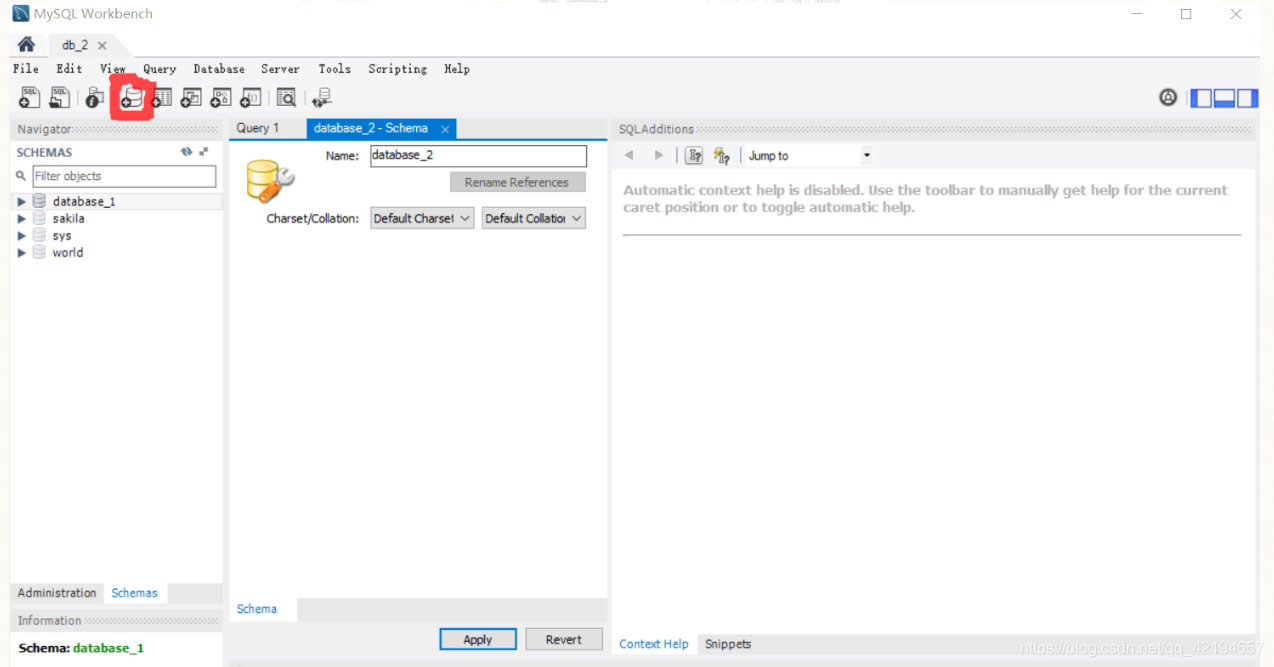1274x667 pixels.
Task: Open the Edit menu
Action: click(69, 69)
